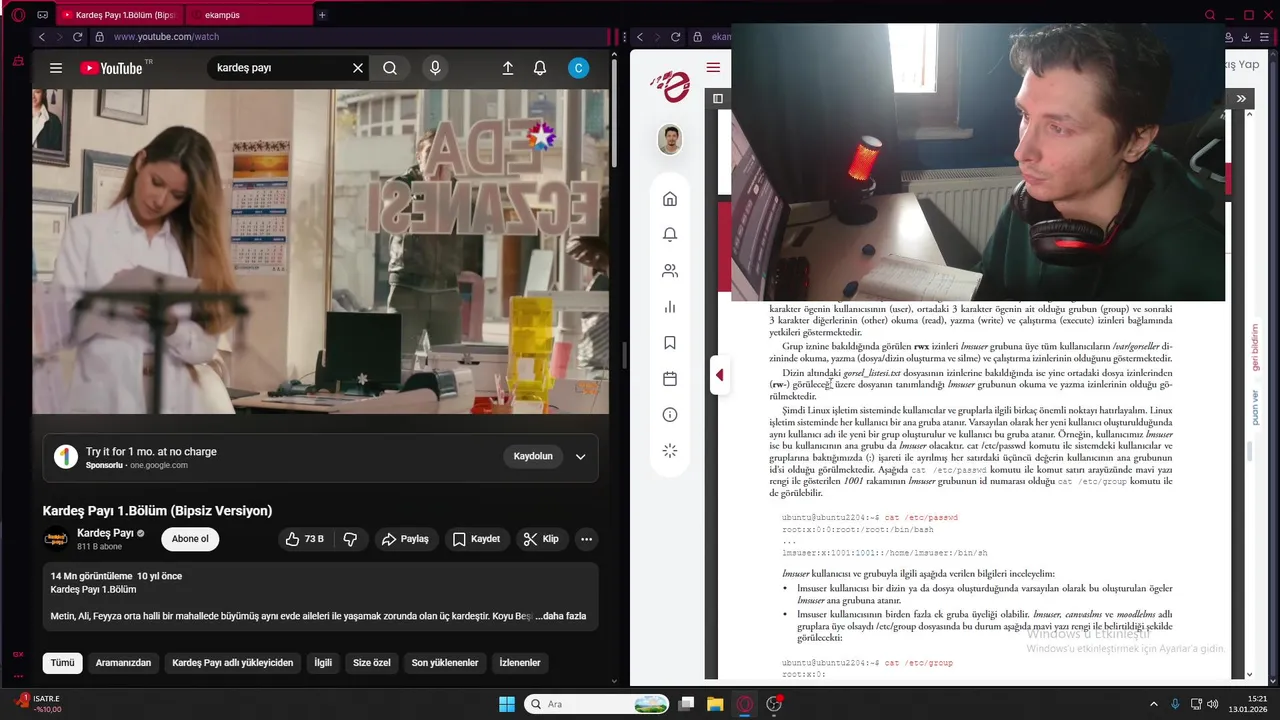Open ekampüs calendar sidebar icon
The height and width of the screenshot is (720, 1280).
tap(670, 379)
